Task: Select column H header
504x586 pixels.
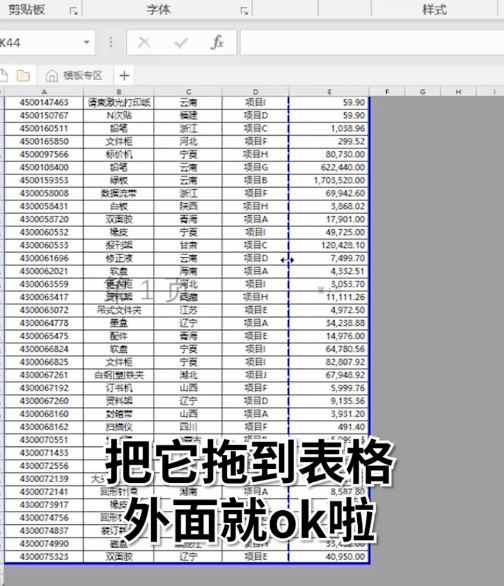Action: [x=458, y=92]
